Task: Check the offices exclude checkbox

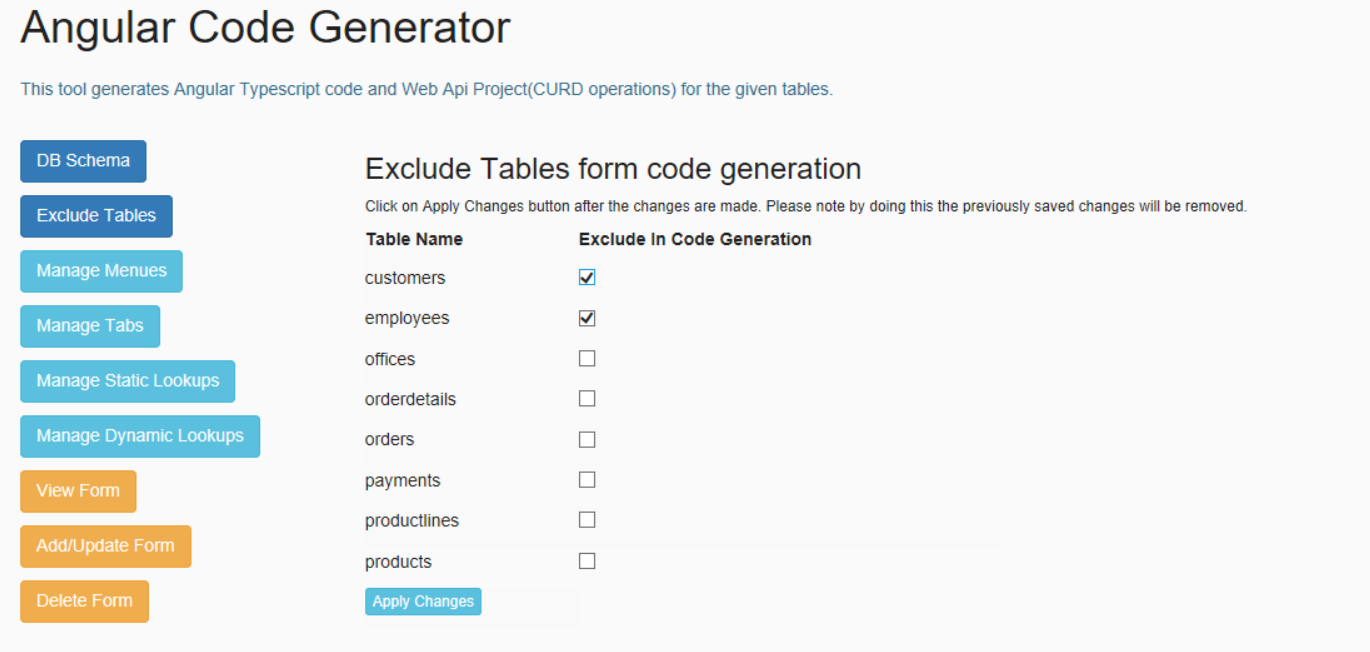Action: [x=587, y=359]
